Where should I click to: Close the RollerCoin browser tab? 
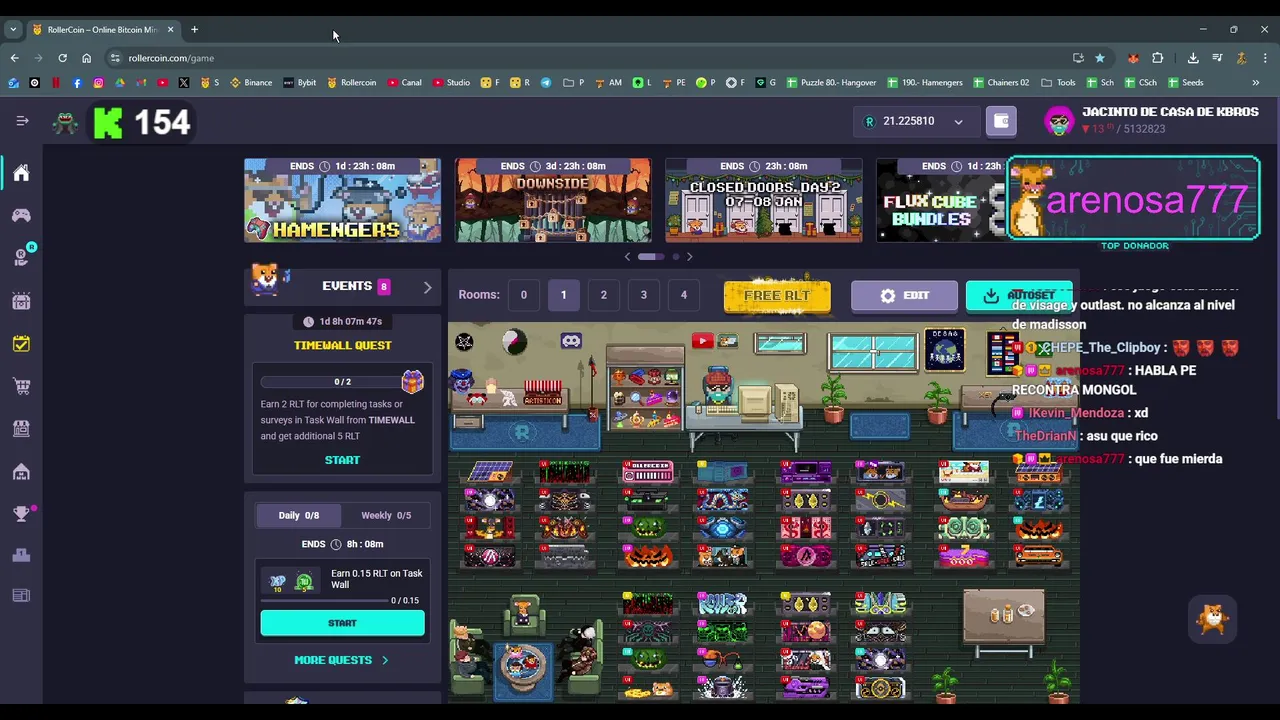click(170, 30)
